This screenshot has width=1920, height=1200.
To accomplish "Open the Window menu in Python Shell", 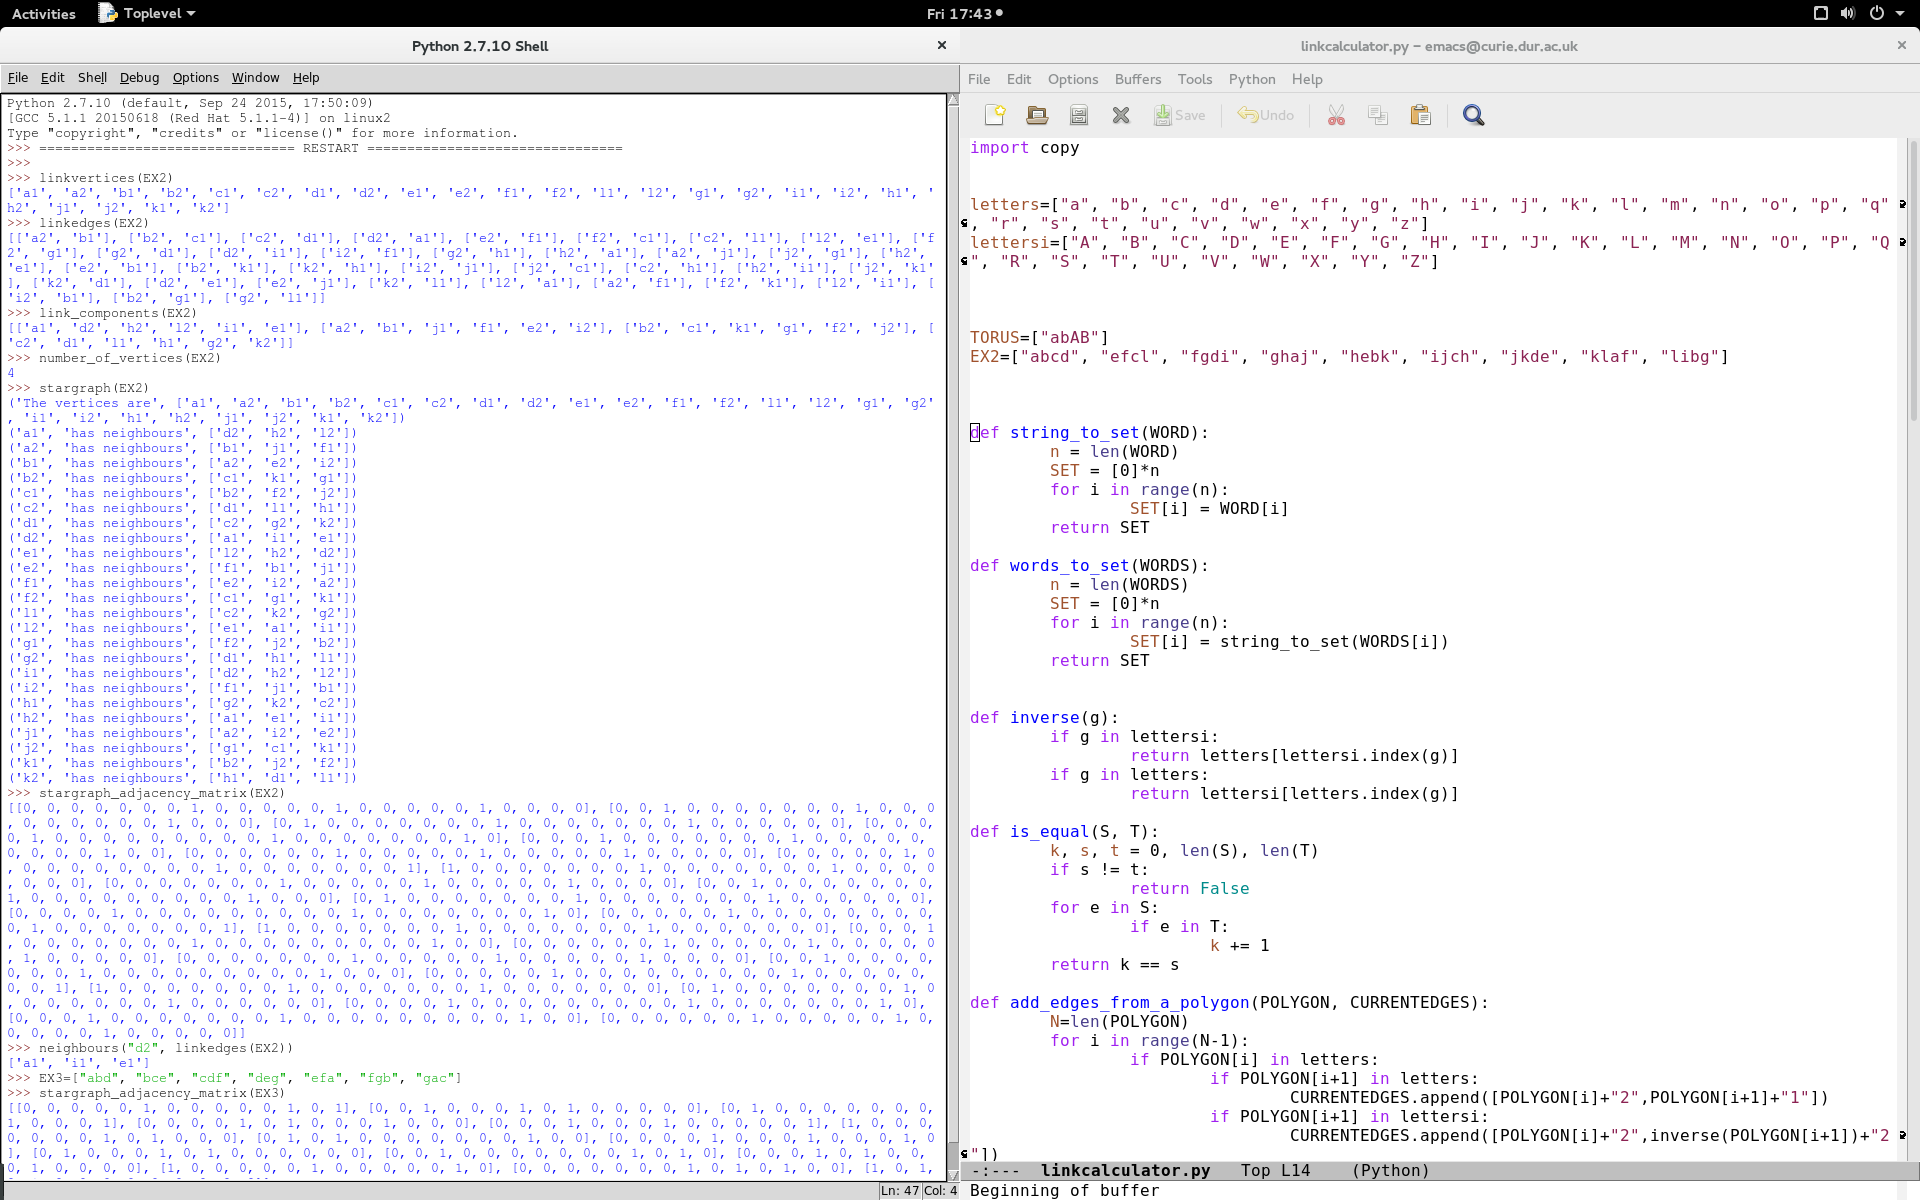I will click(x=255, y=77).
